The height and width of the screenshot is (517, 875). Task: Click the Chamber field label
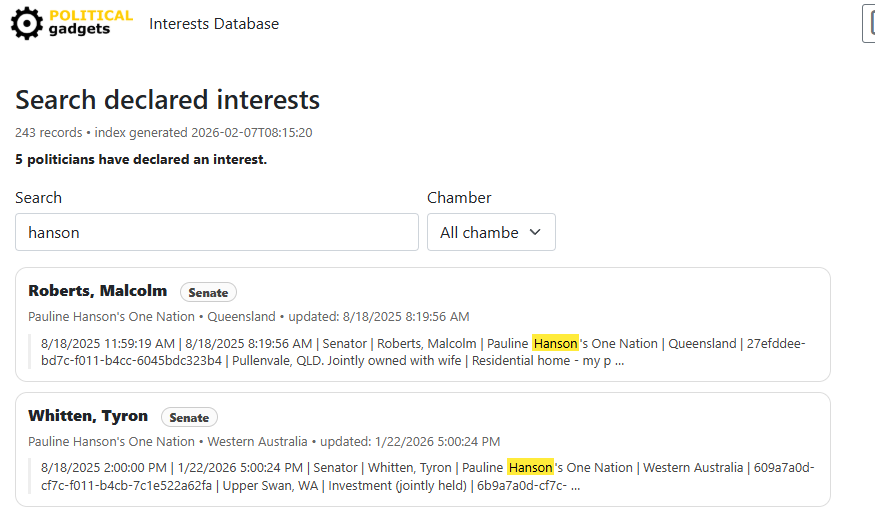pyautogui.click(x=459, y=198)
